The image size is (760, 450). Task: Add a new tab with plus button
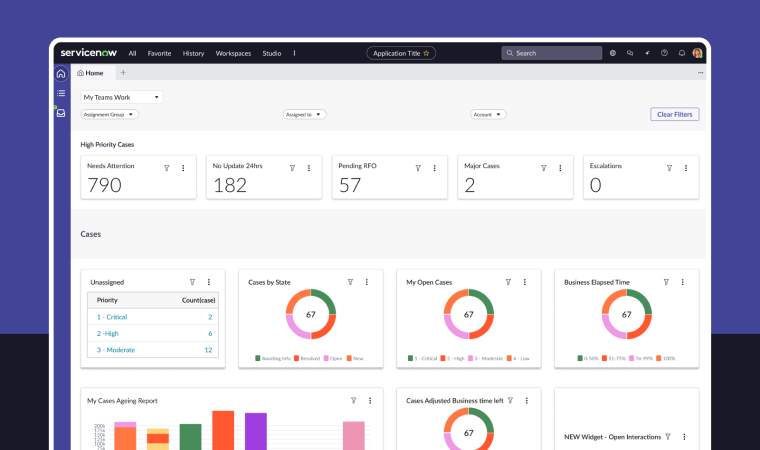[123, 73]
